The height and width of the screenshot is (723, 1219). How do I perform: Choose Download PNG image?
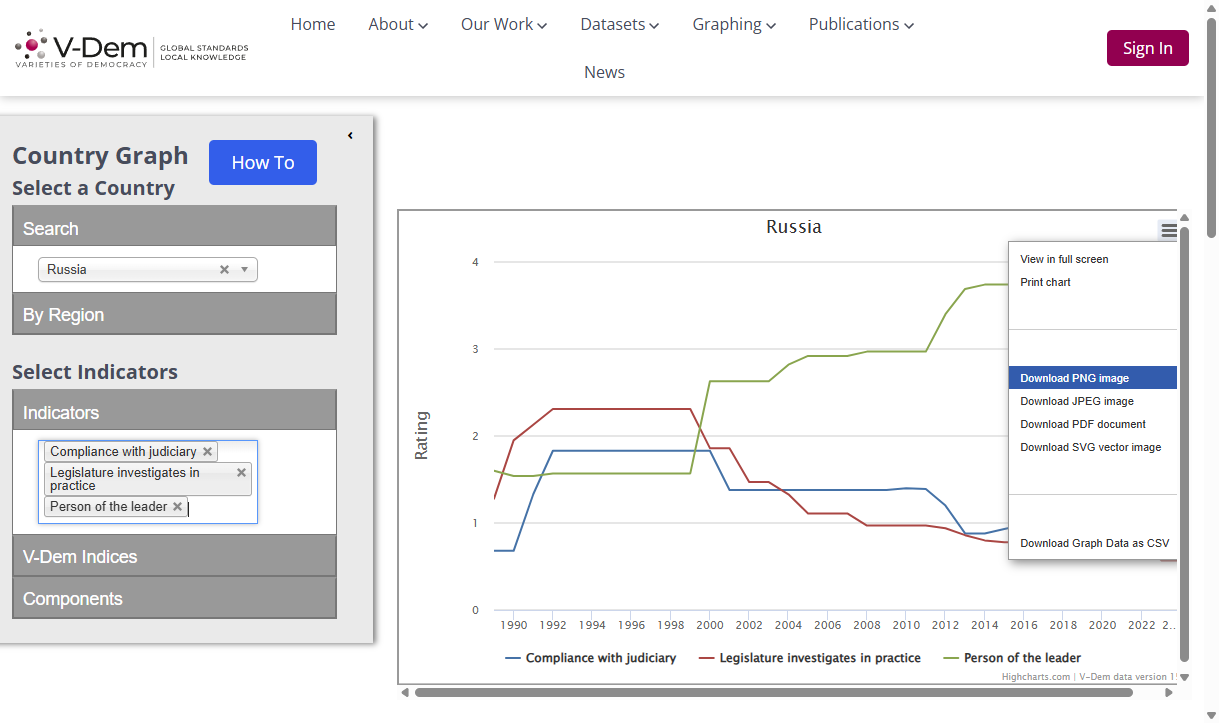click(1093, 378)
